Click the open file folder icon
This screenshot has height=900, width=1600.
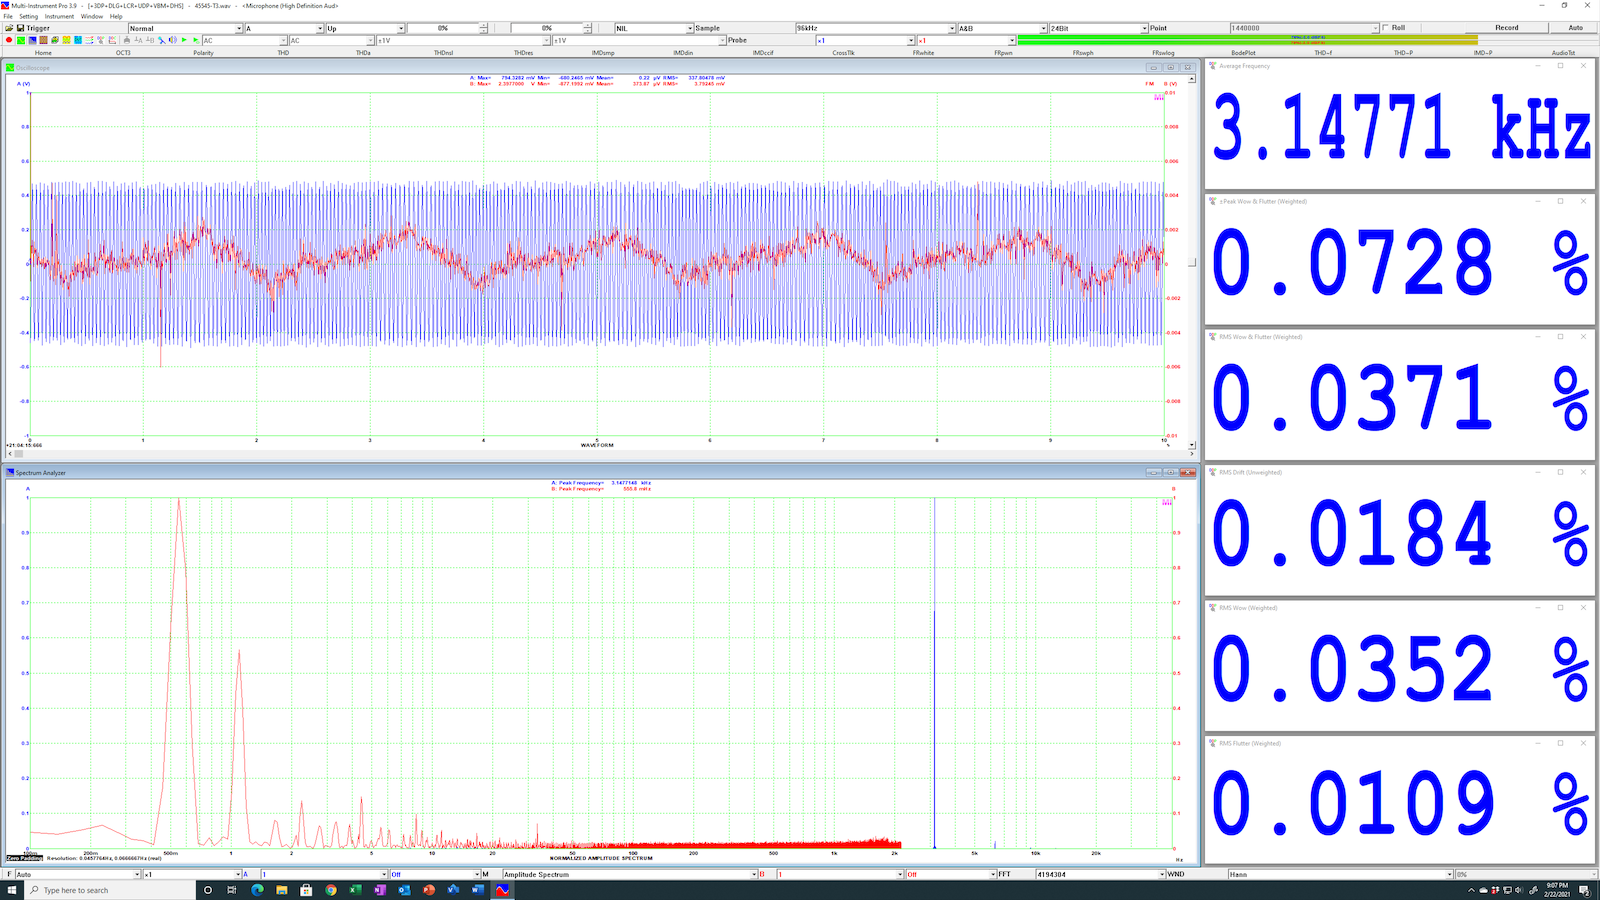click(x=9, y=28)
